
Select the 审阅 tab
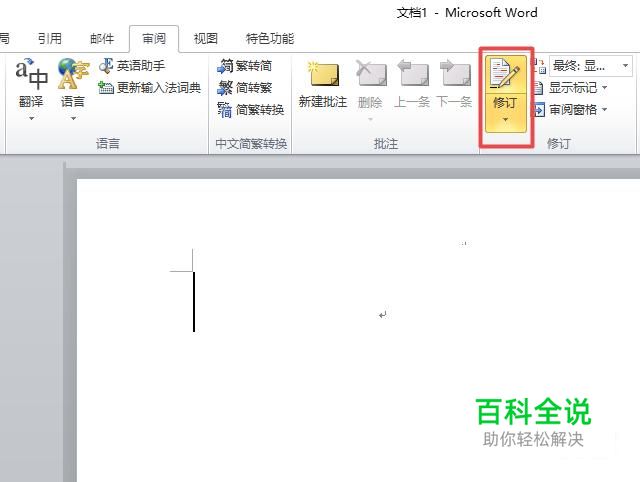154,39
